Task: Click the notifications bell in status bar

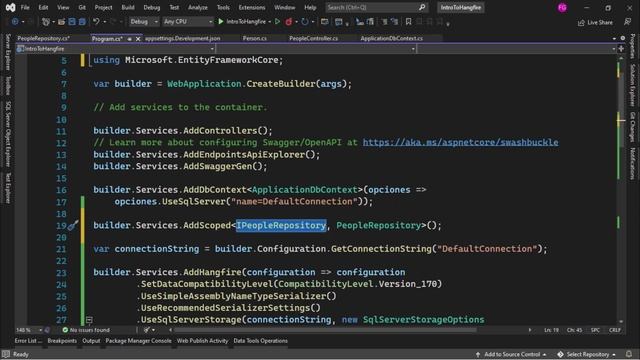Action: click(629, 354)
